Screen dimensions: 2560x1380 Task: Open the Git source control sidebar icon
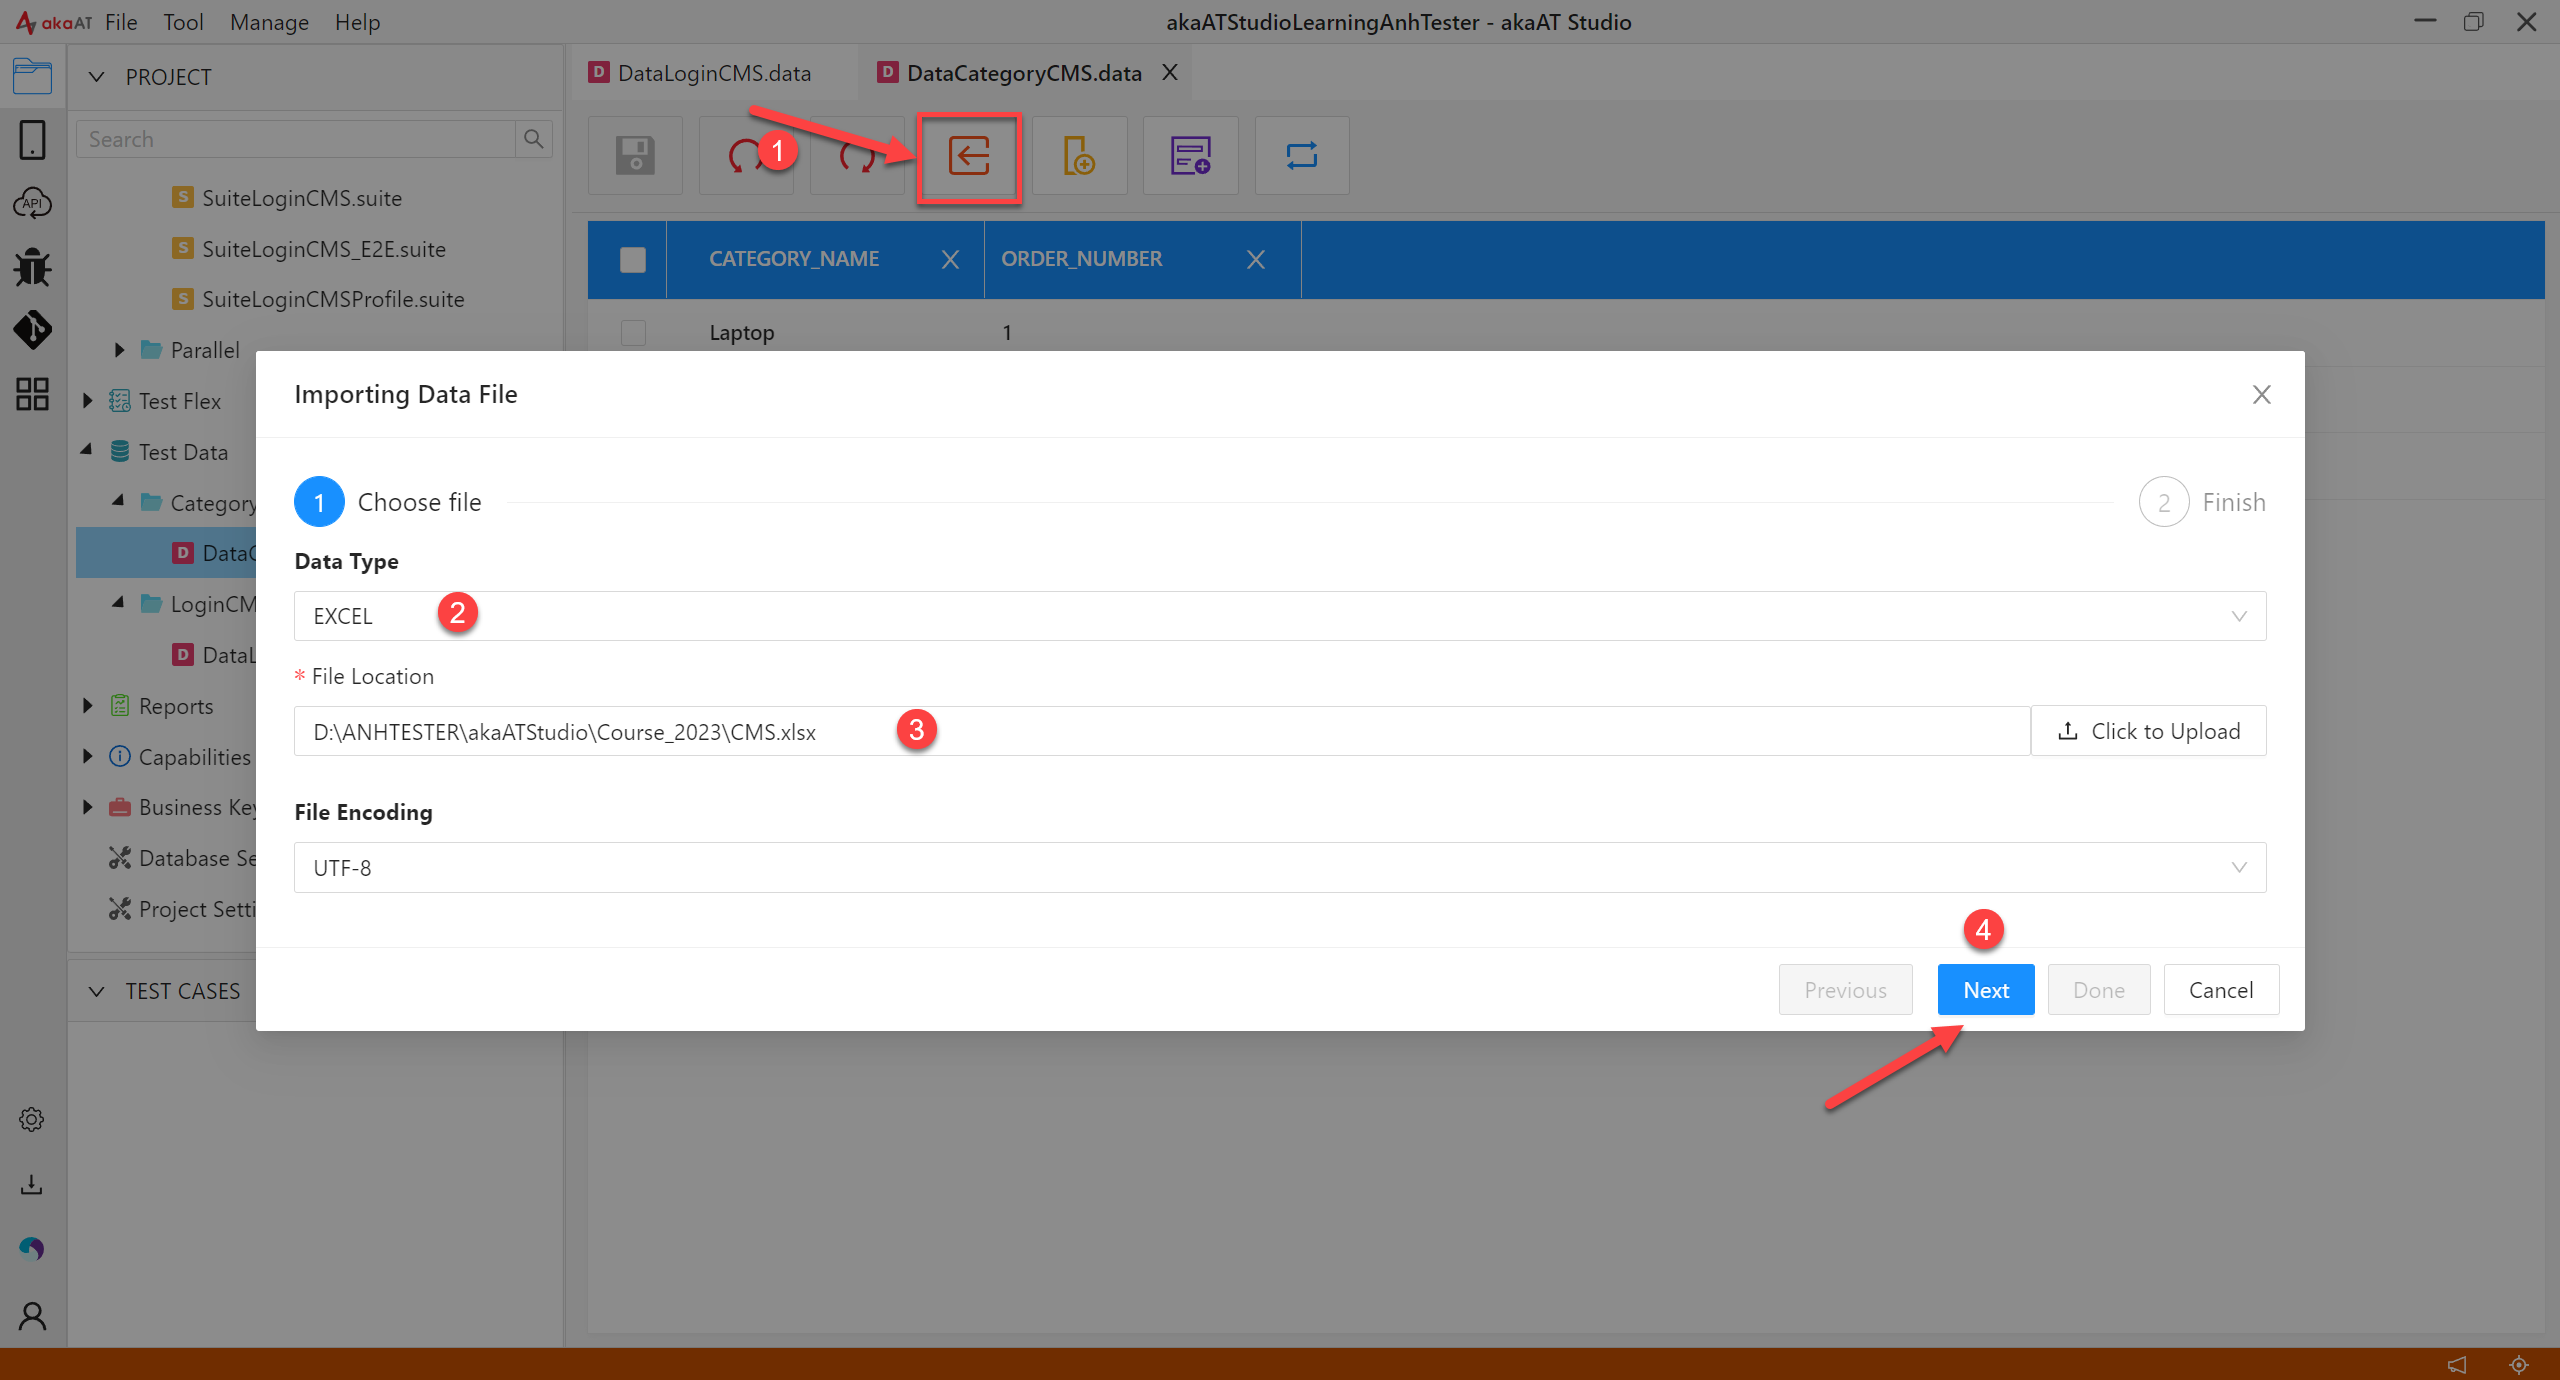tap(32, 330)
